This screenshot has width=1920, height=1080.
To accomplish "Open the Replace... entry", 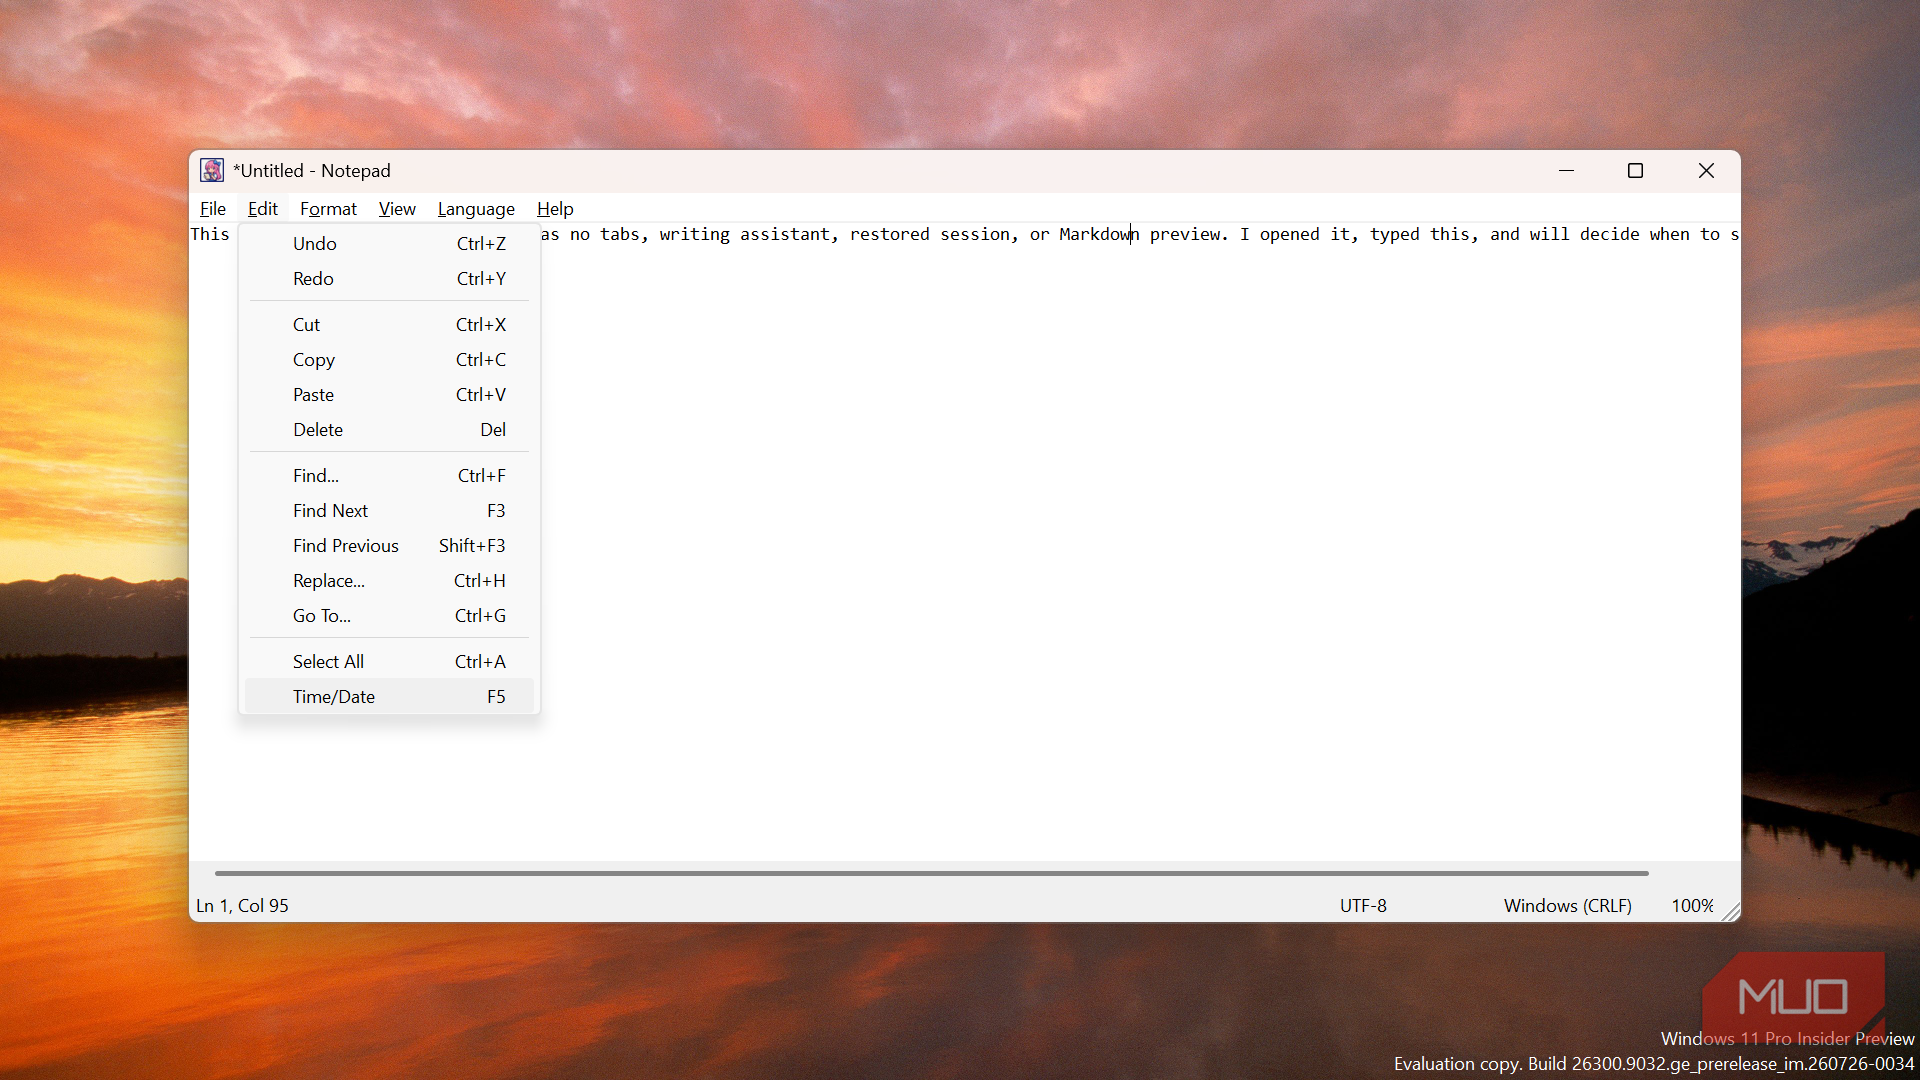I will coord(389,581).
